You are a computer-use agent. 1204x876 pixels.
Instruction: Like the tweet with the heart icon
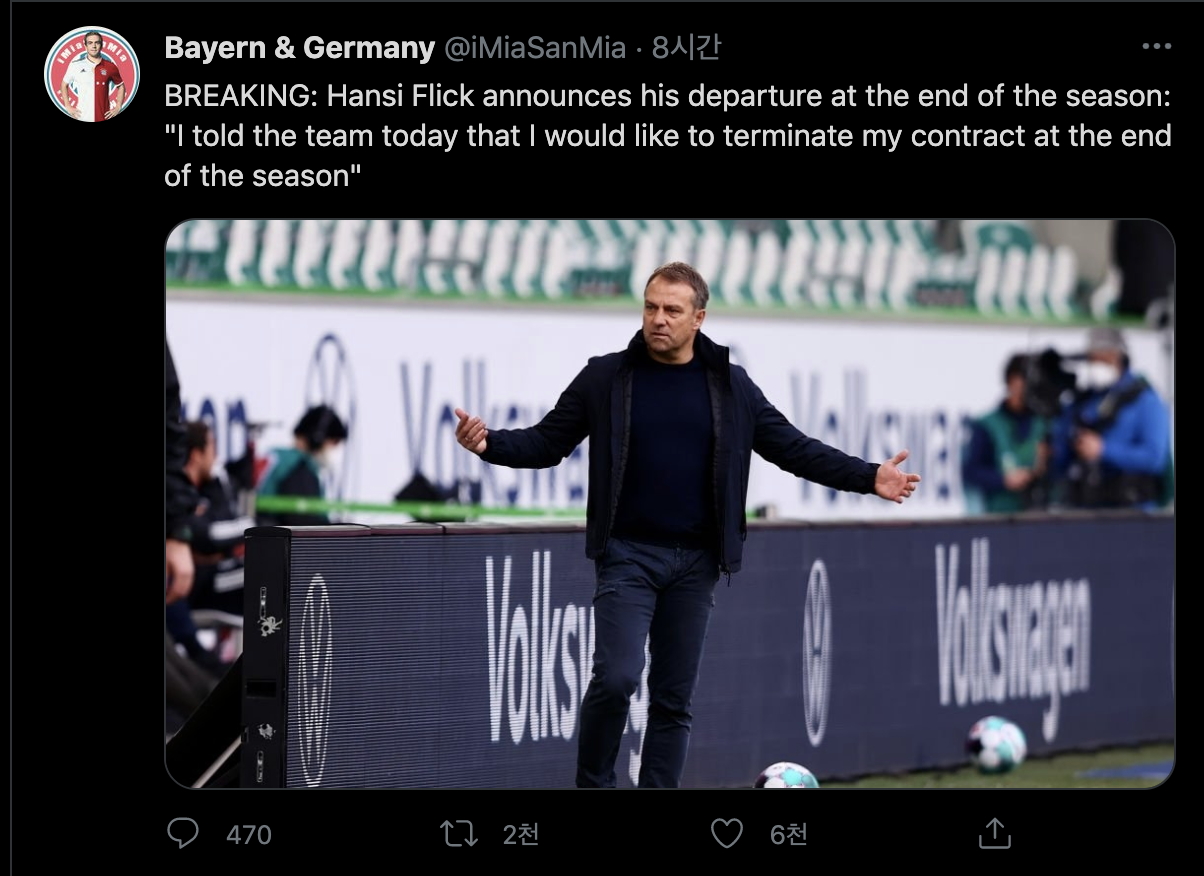[727, 833]
